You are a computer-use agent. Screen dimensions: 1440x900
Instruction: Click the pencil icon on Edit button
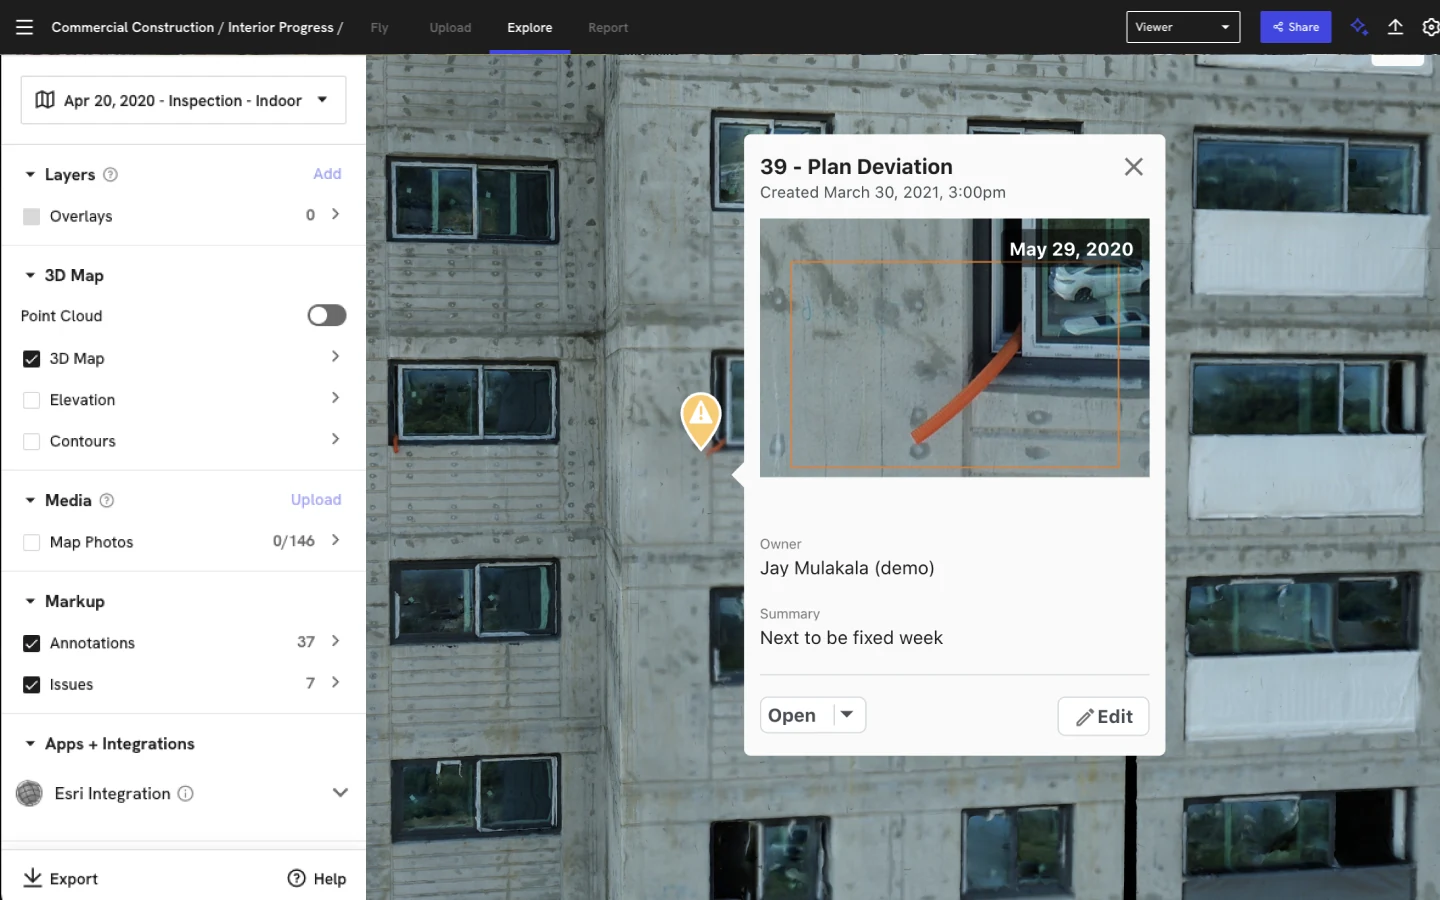pos(1084,717)
